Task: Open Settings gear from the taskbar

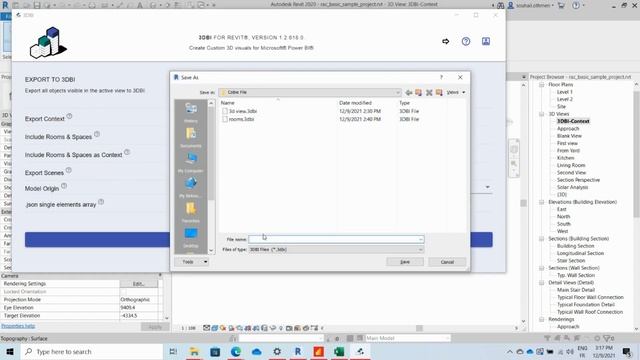Action: pyautogui.click(x=277, y=351)
